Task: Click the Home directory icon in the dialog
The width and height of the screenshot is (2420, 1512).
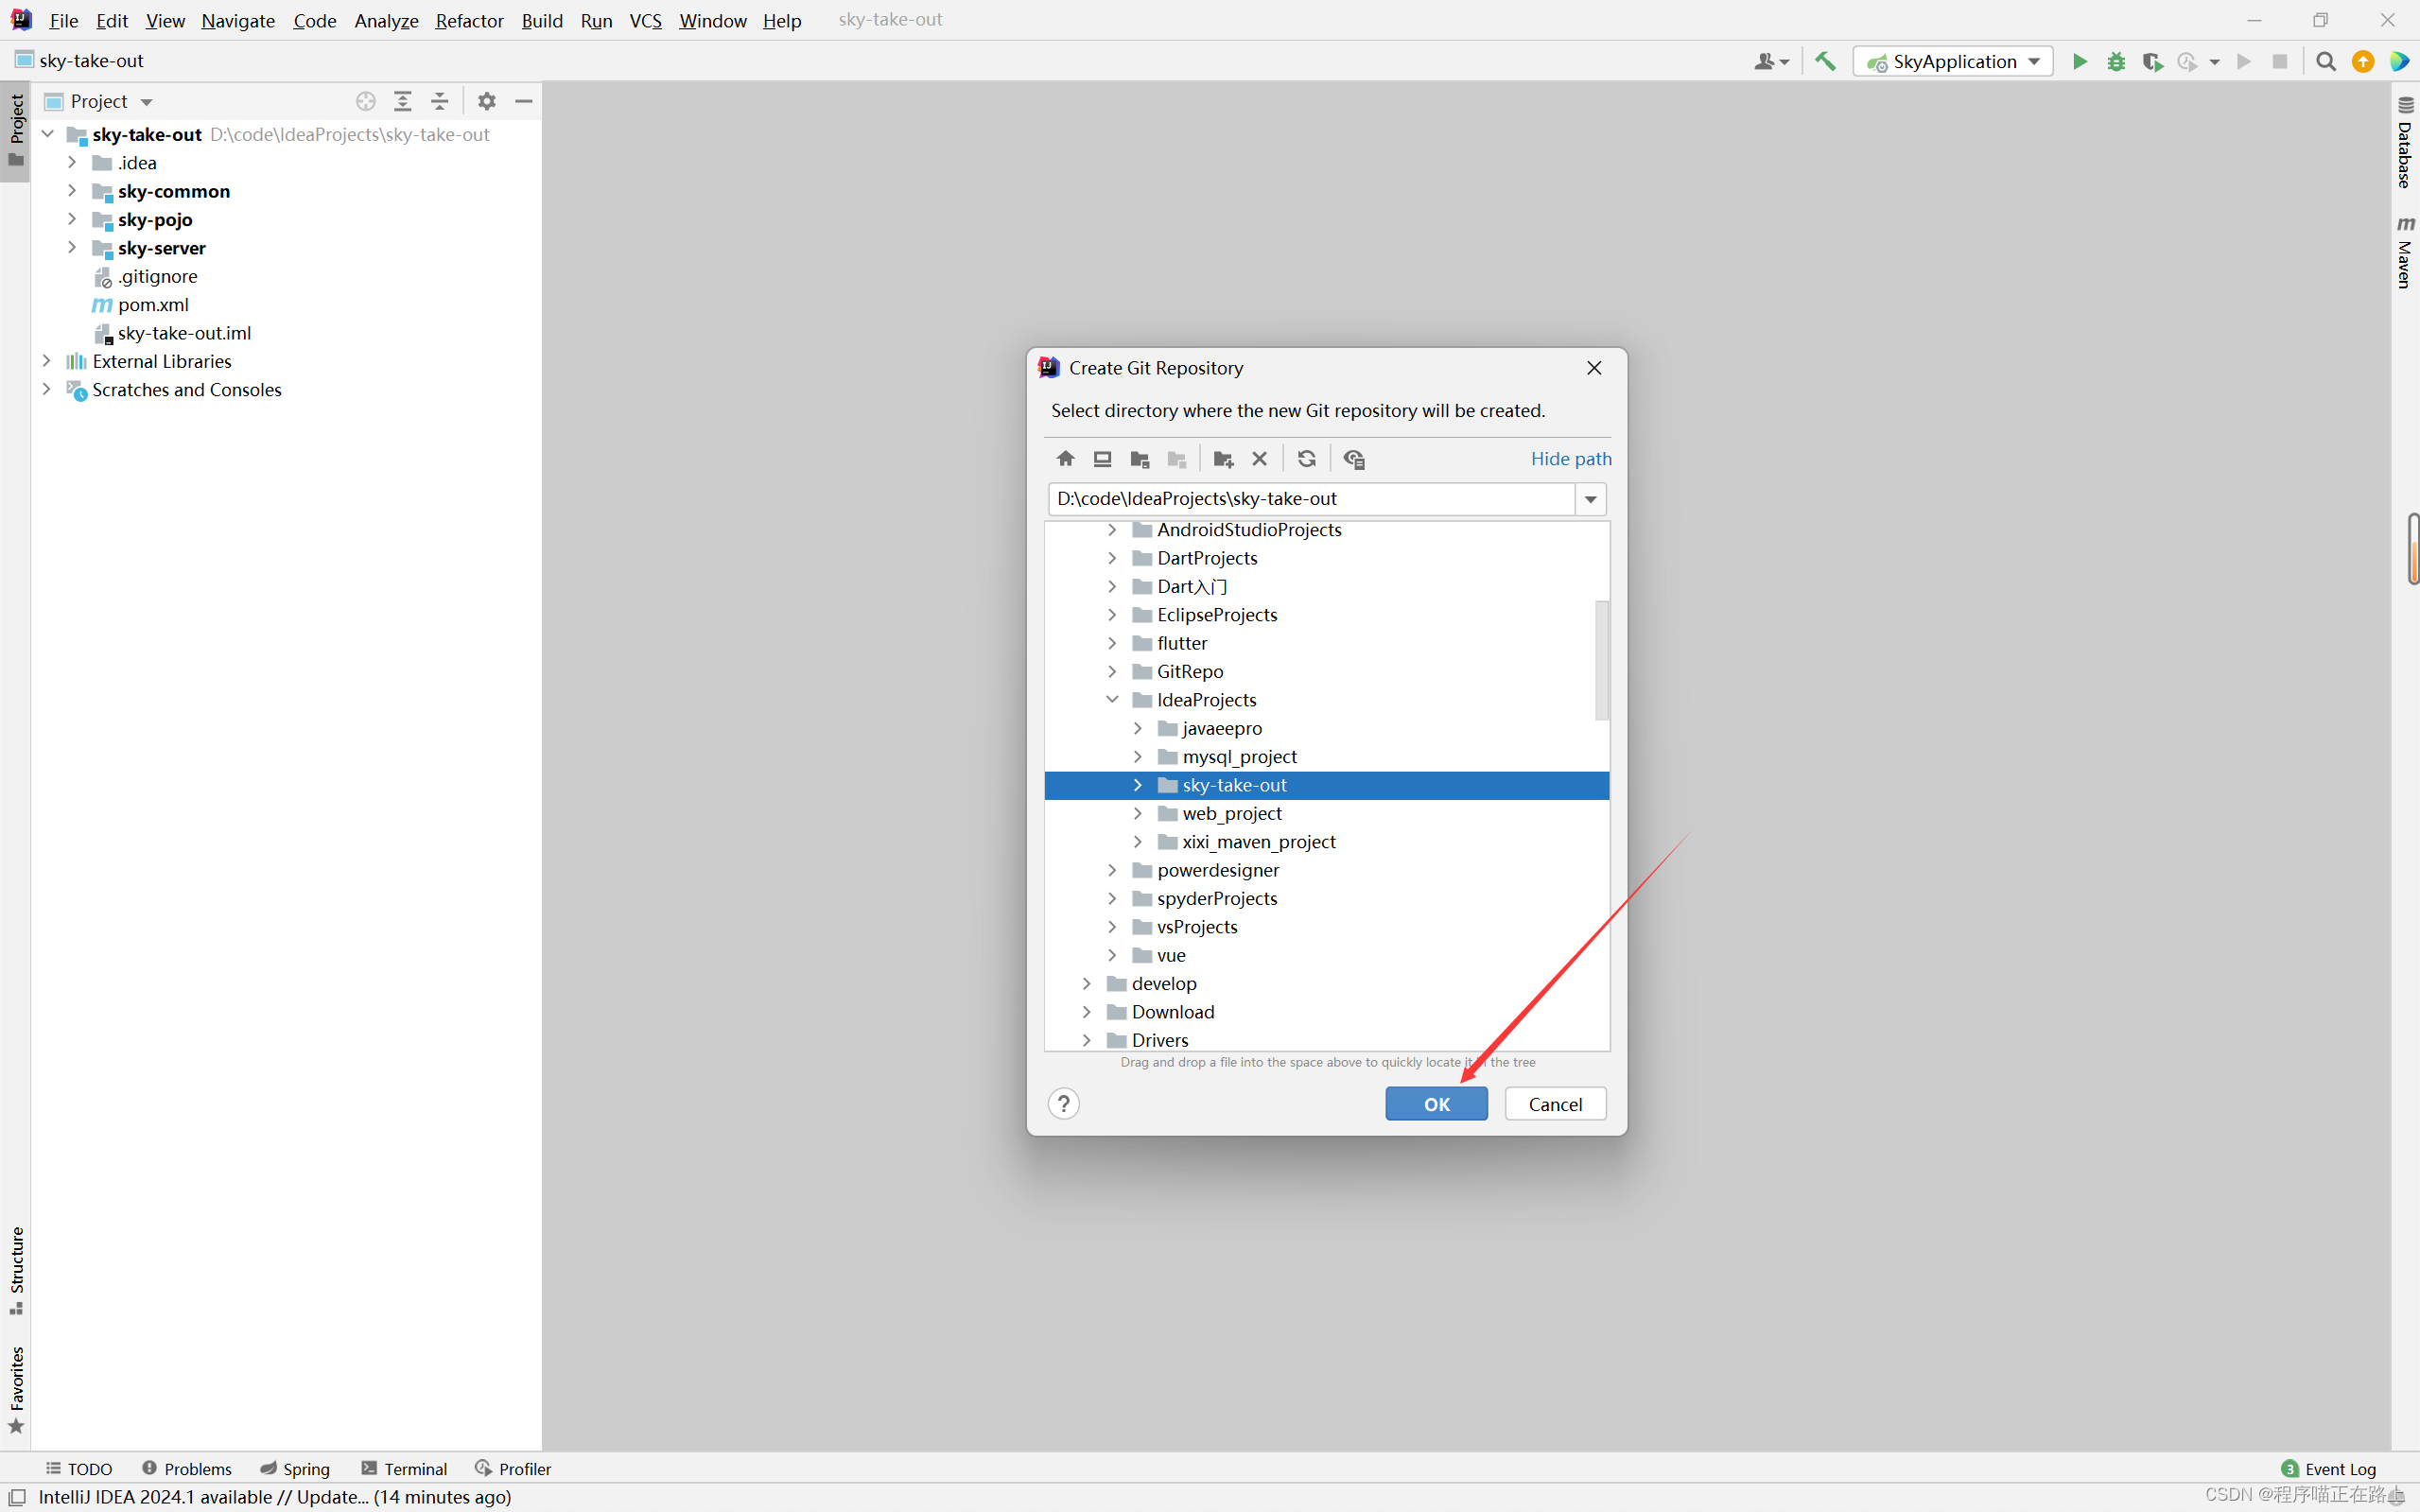Action: click(x=1065, y=459)
